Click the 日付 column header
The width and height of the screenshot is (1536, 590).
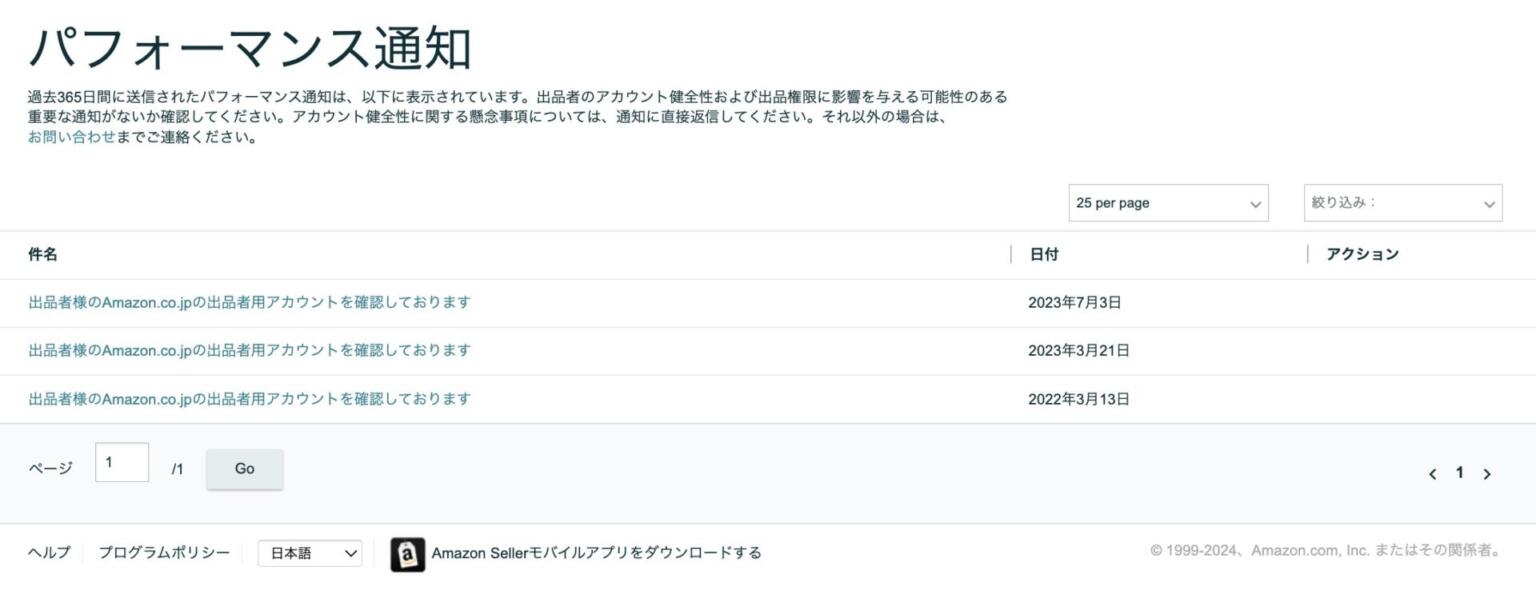1044,255
